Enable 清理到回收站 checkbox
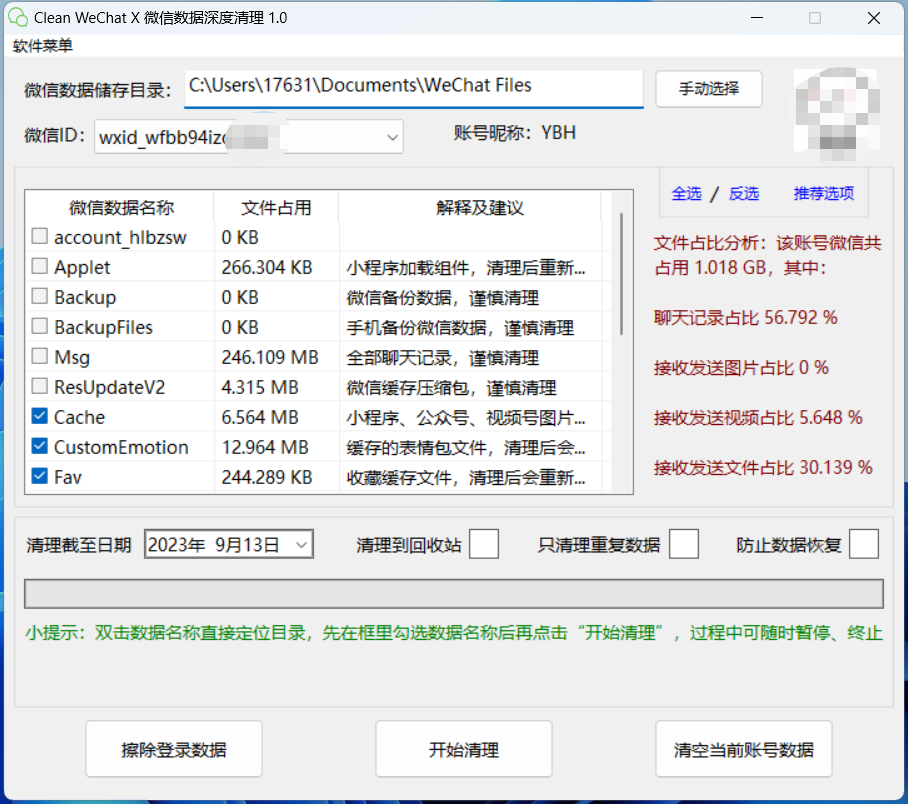The image size is (908, 804). point(484,544)
